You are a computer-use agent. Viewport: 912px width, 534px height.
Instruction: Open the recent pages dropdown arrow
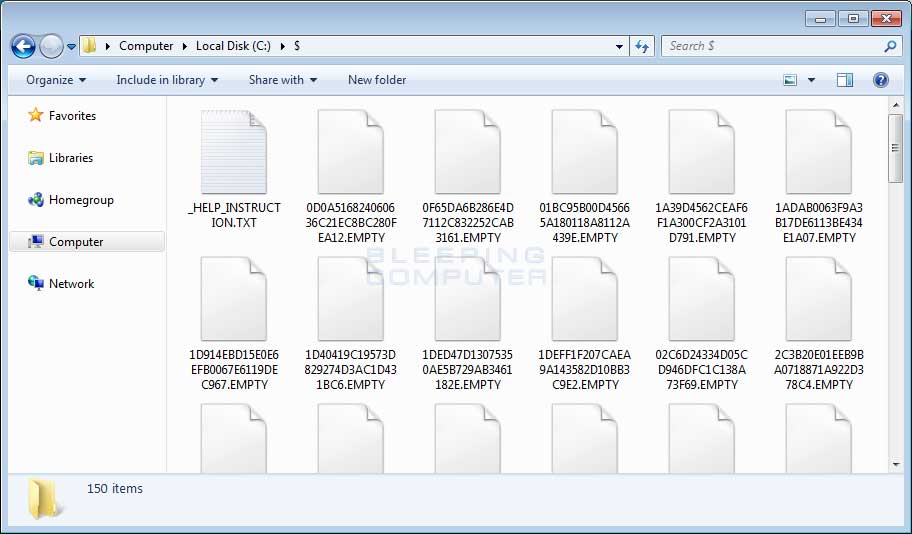tap(71, 47)
